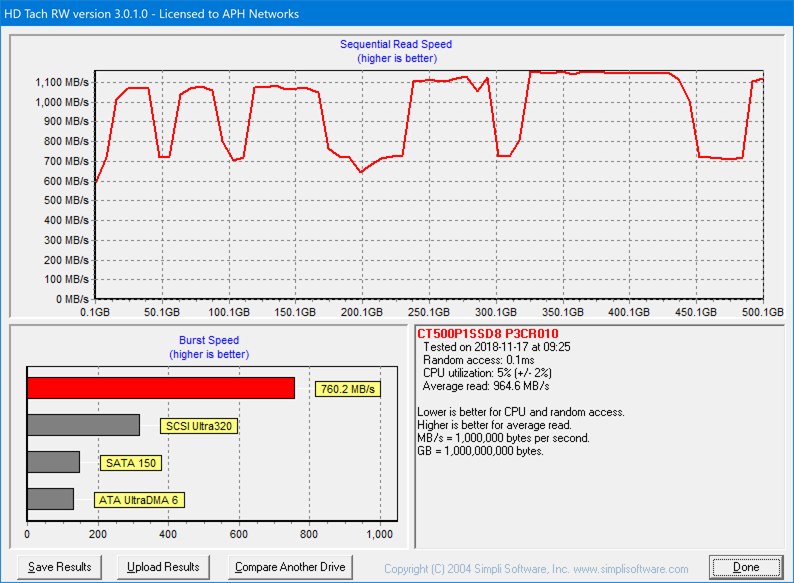Close the results with the Done button

click(745, 567)
